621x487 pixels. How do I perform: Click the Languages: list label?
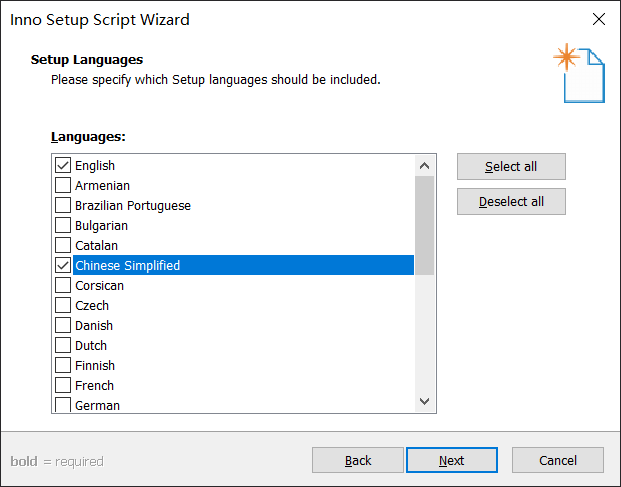click(x=88, y=137)
